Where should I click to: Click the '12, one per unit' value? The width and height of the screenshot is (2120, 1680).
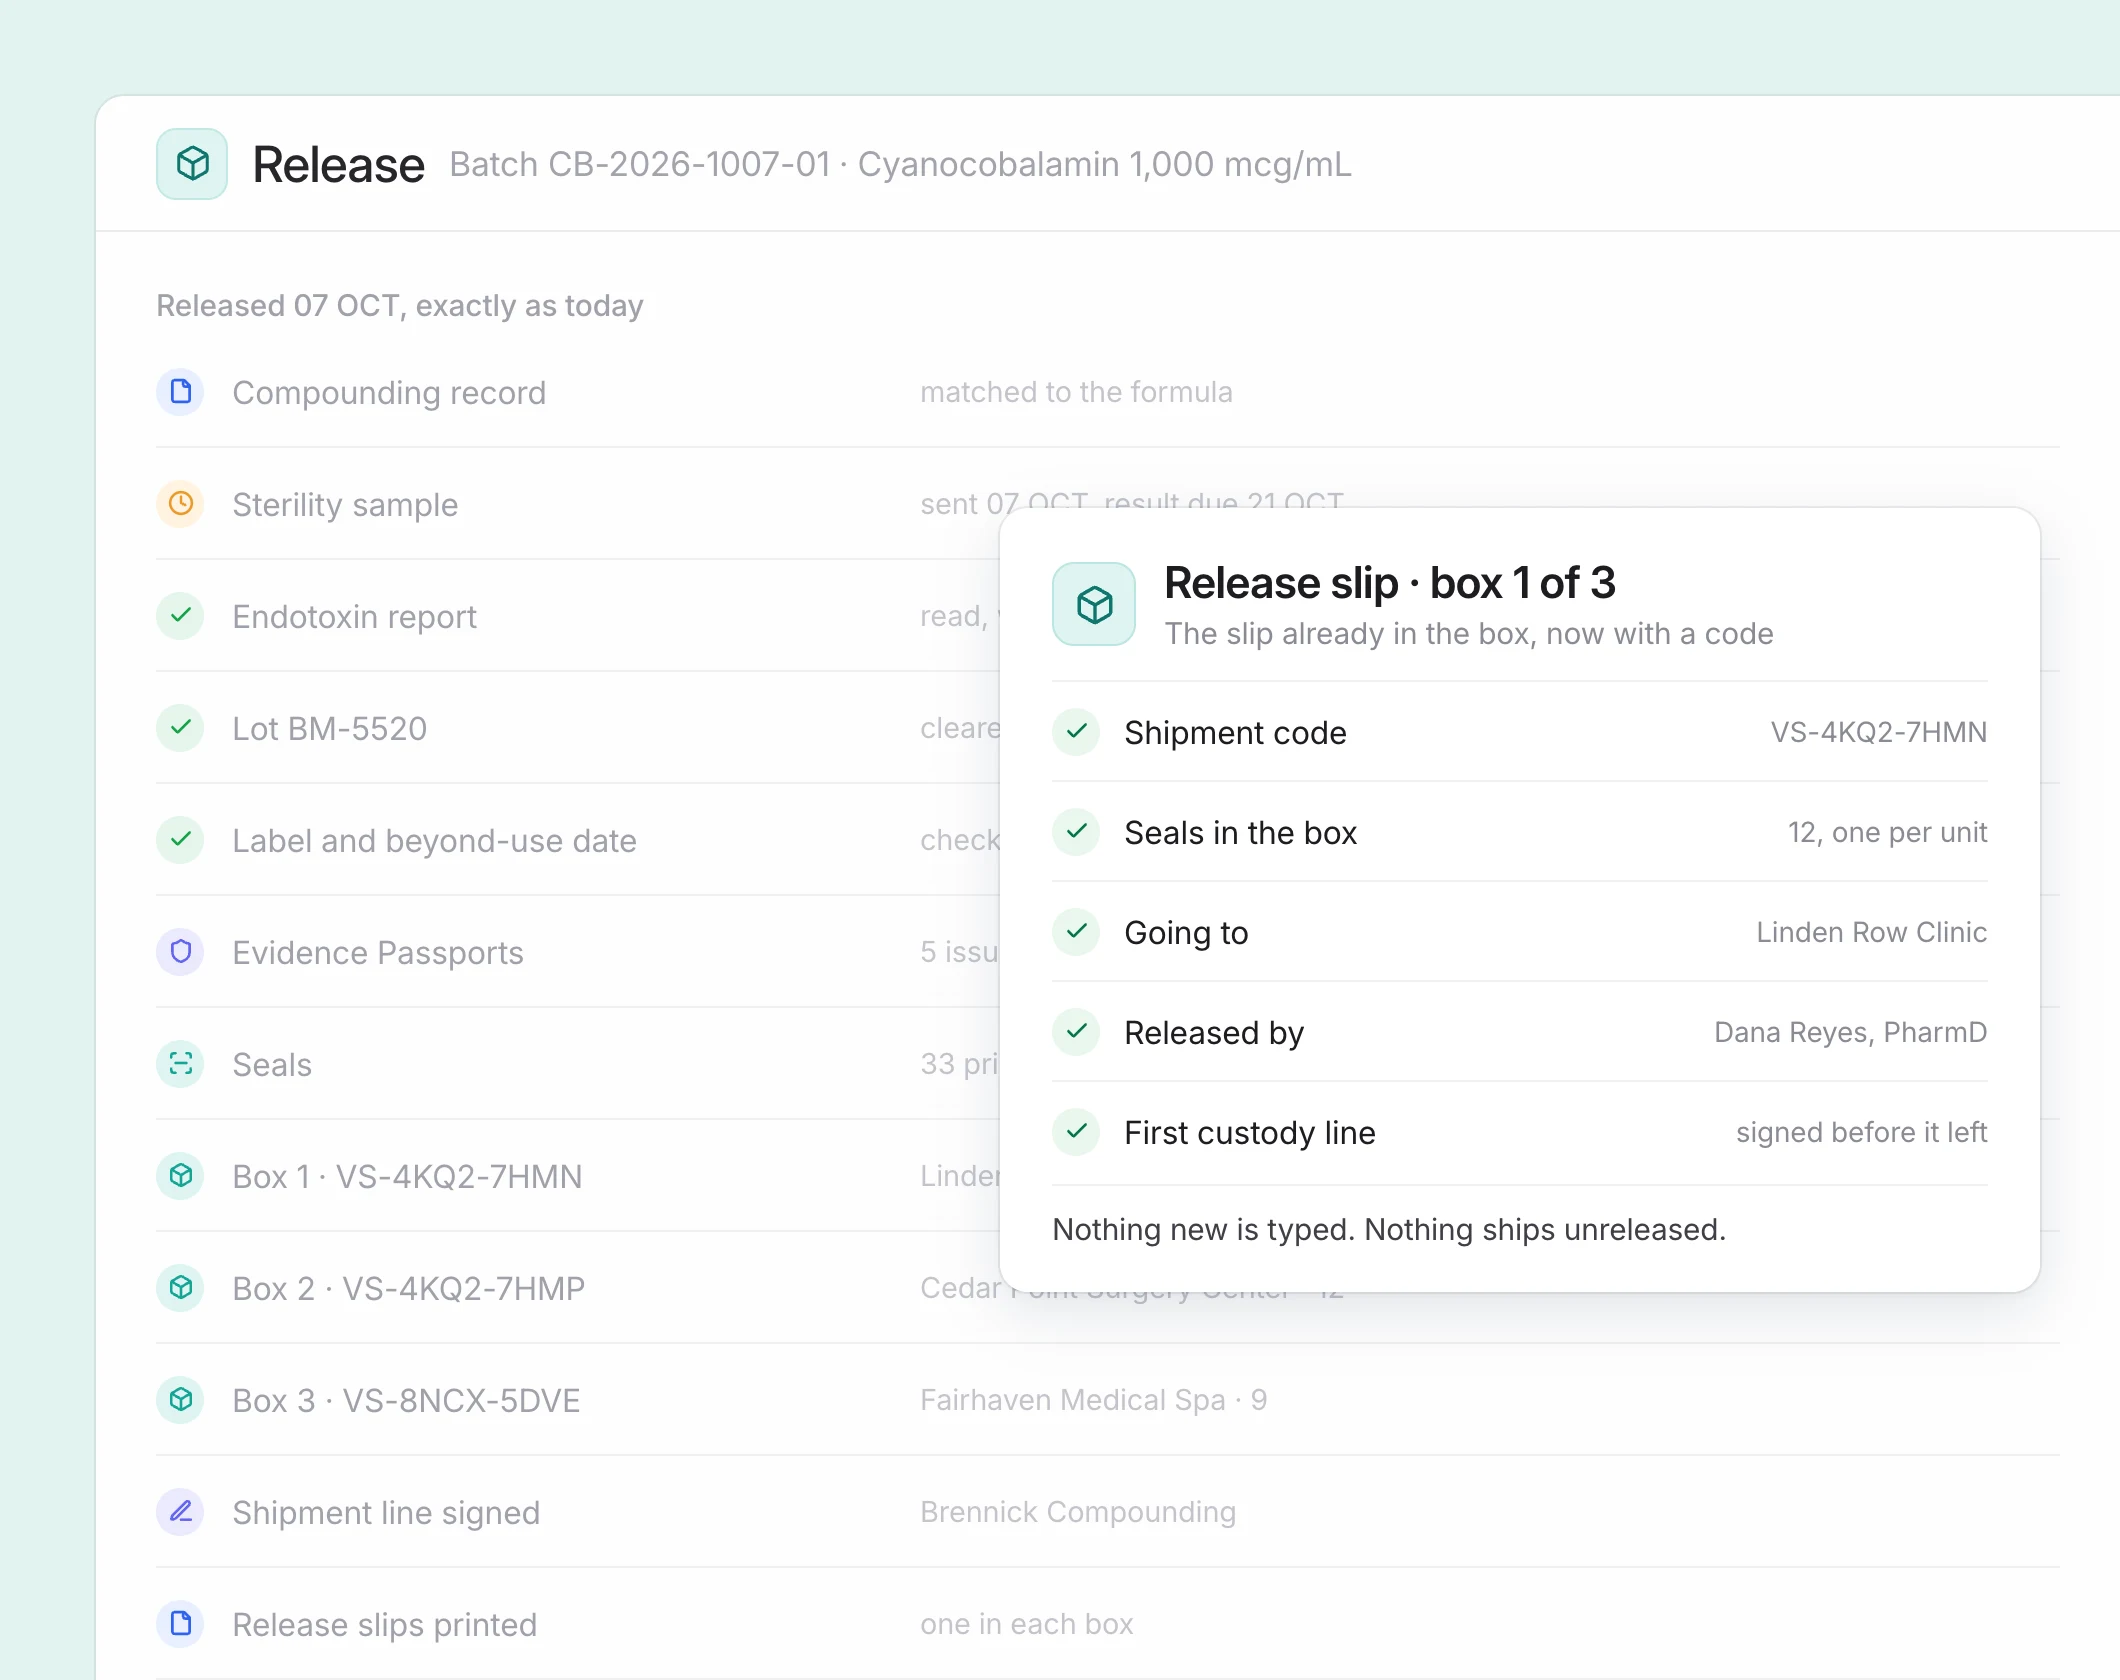coord(1887,832)
